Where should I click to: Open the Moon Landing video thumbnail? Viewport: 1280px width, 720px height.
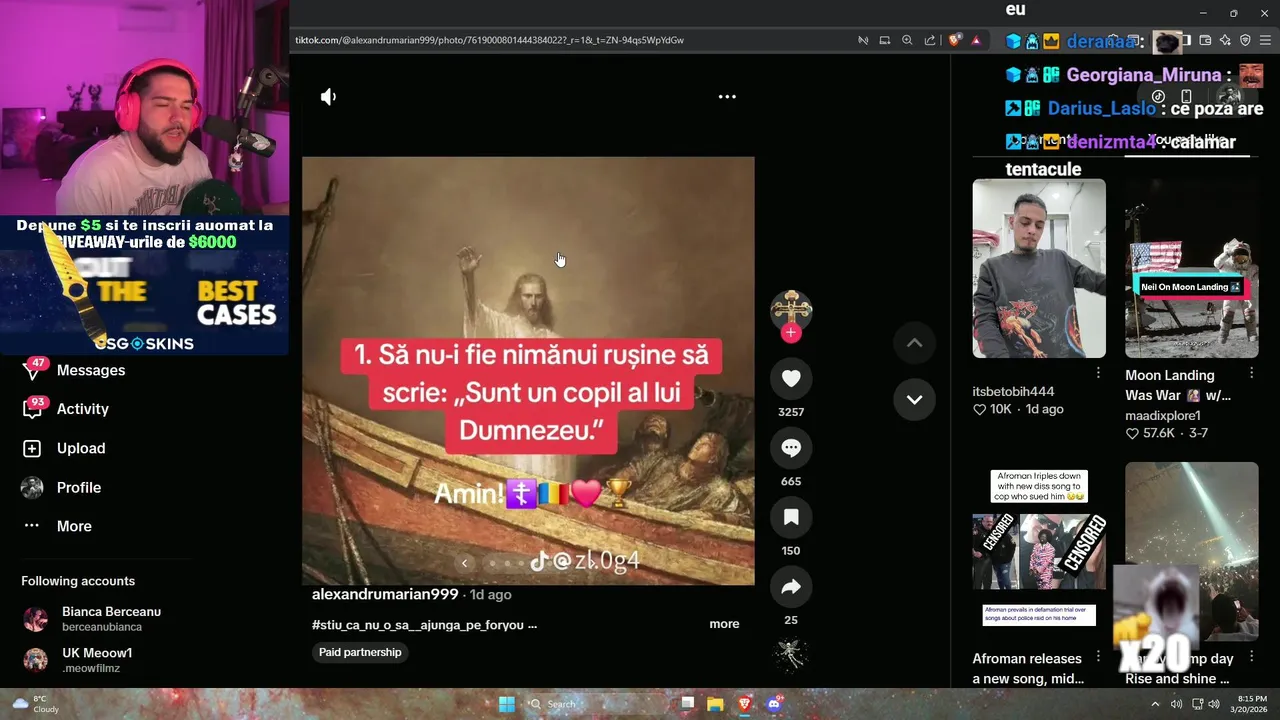1191,269
